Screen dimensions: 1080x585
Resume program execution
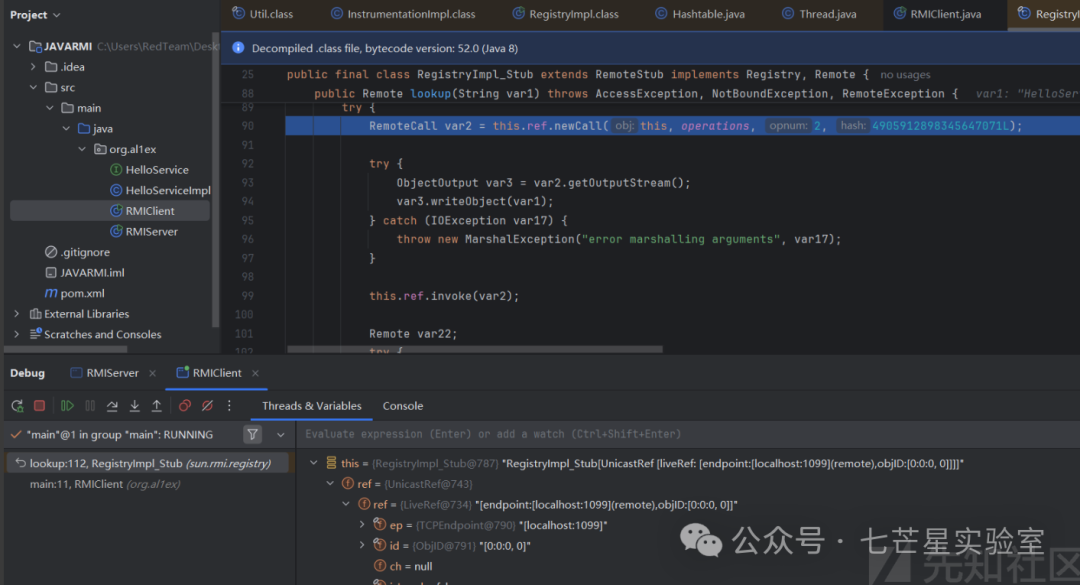coord(67,406)
